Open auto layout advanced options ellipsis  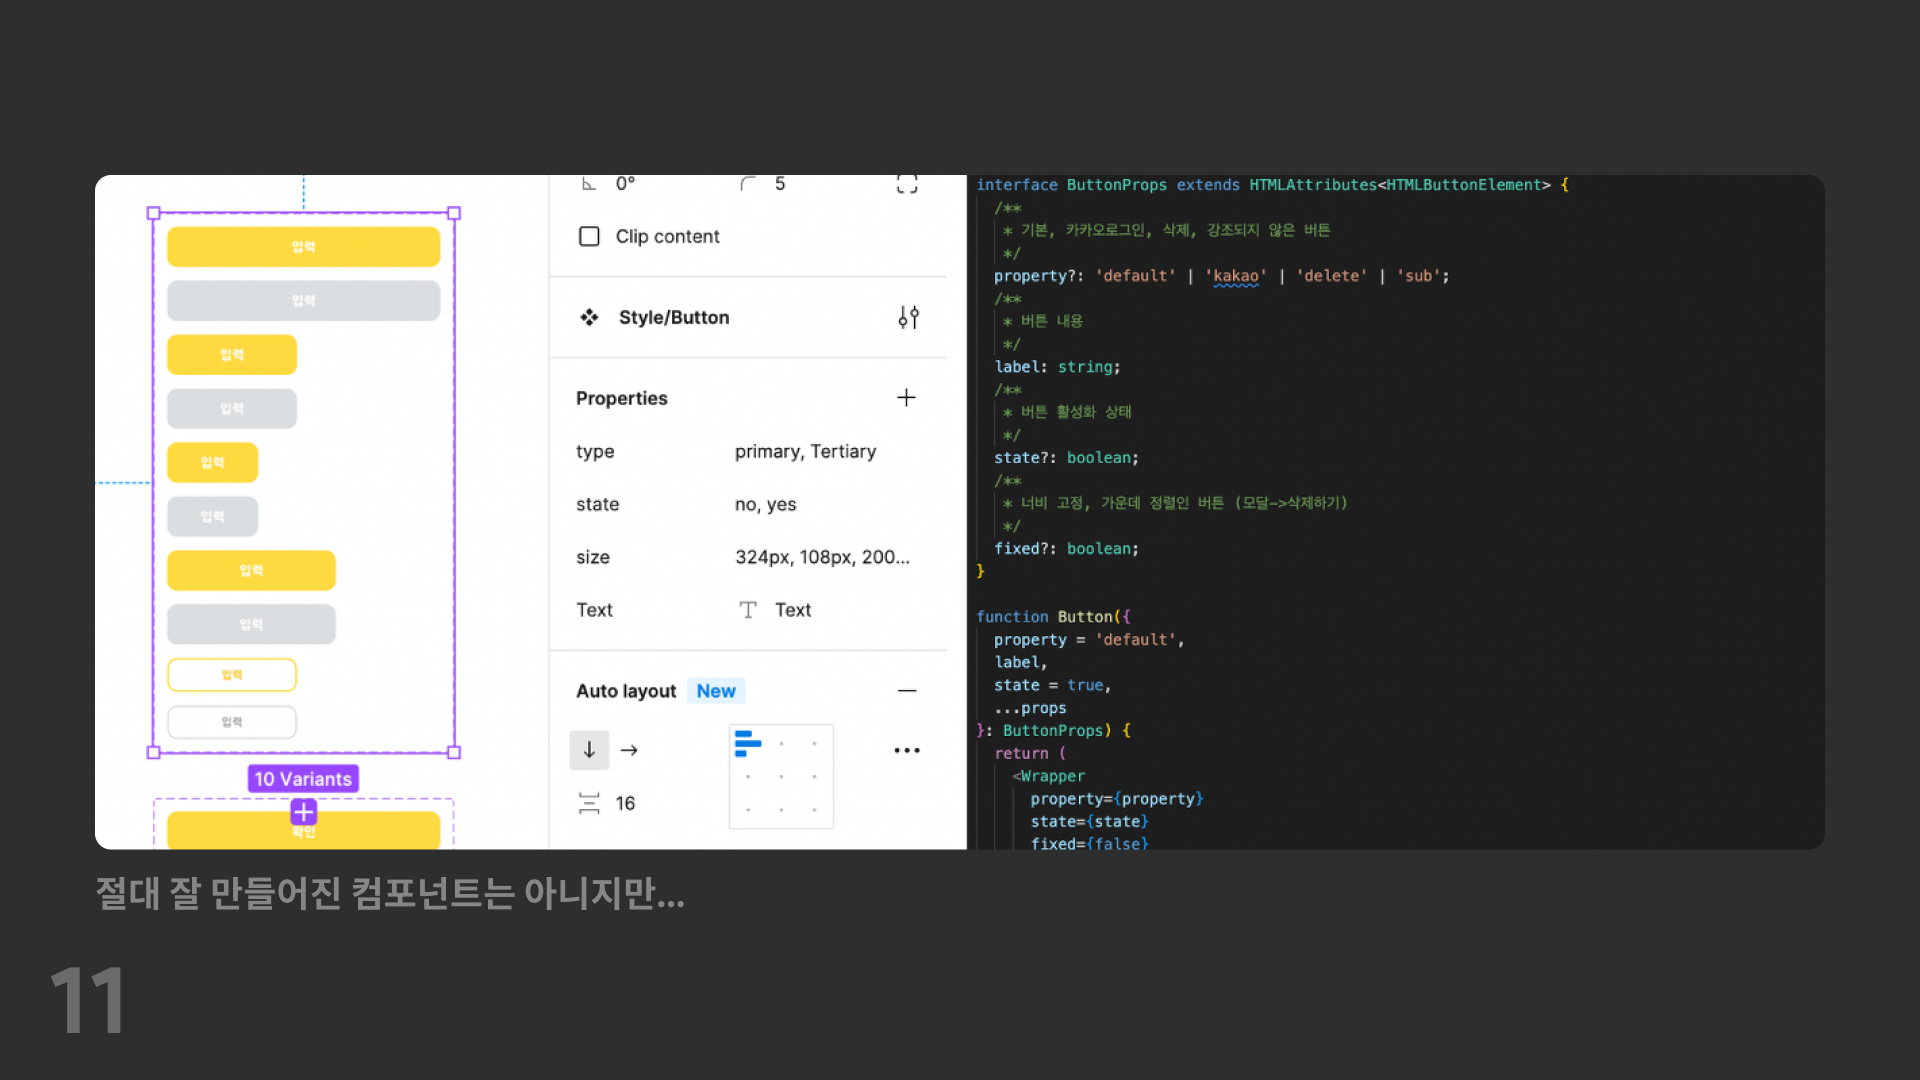click(906, 750)
